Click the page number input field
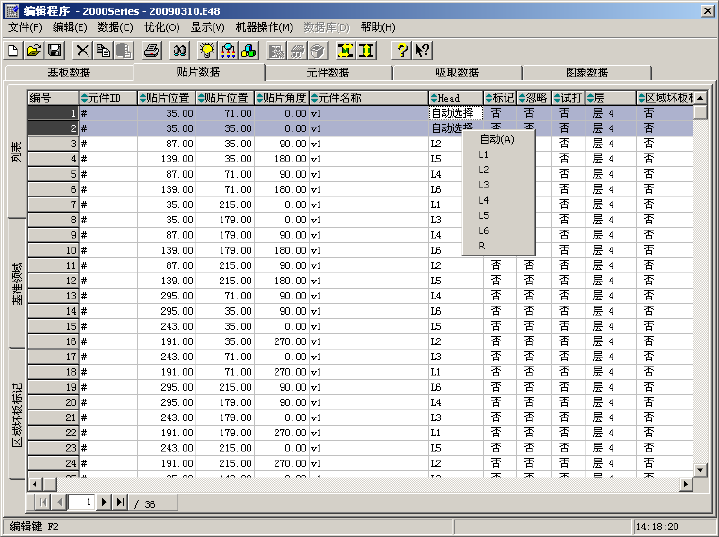This screenshot has height=537, width=719. click(83, 501)
